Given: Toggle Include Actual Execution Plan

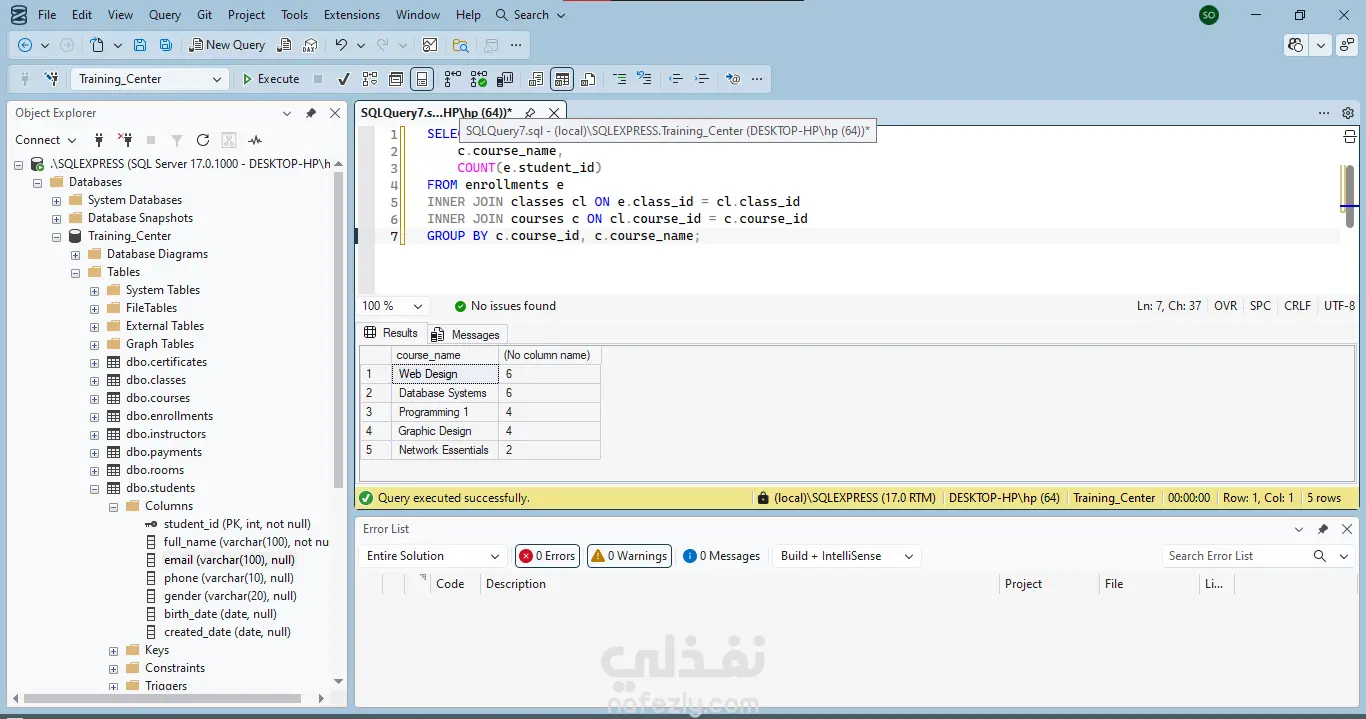Looking at the screenshot, I should (x=453, y=79).
